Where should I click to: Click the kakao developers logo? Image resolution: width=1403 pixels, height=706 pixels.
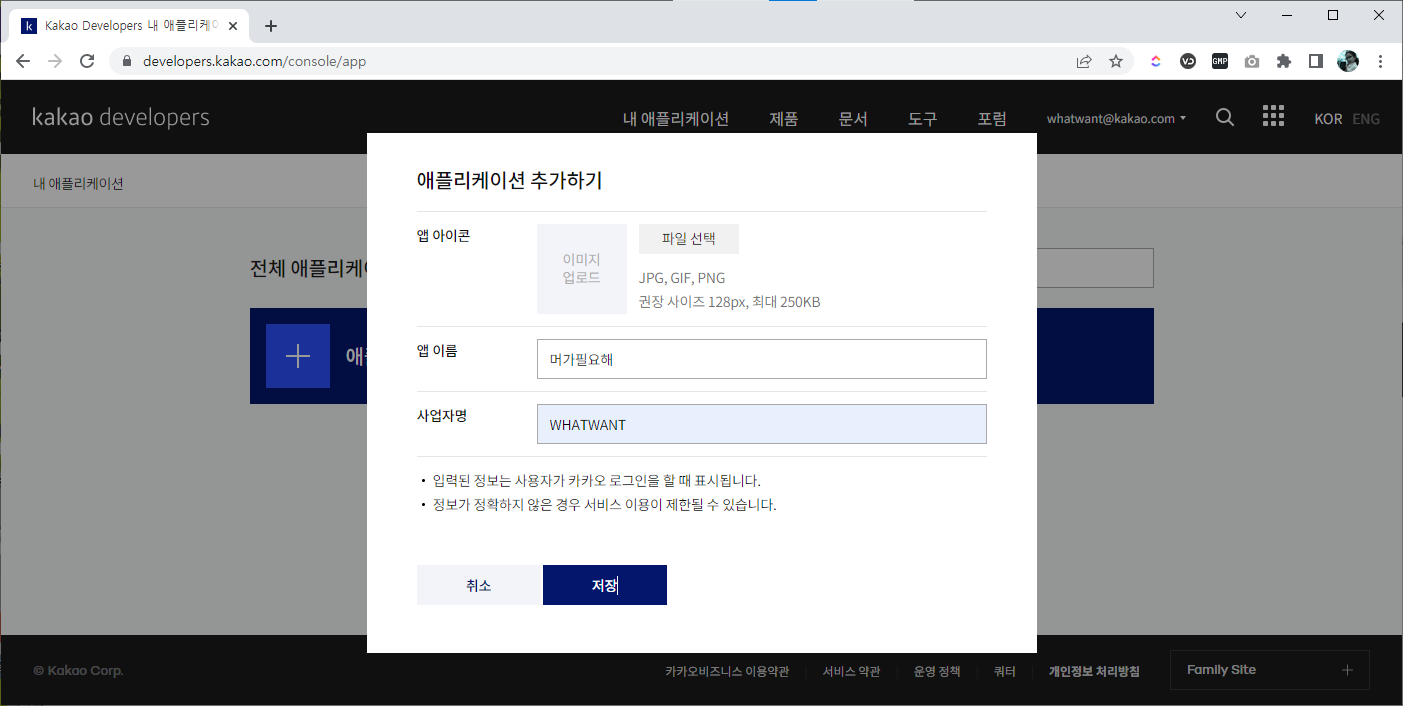121,117
